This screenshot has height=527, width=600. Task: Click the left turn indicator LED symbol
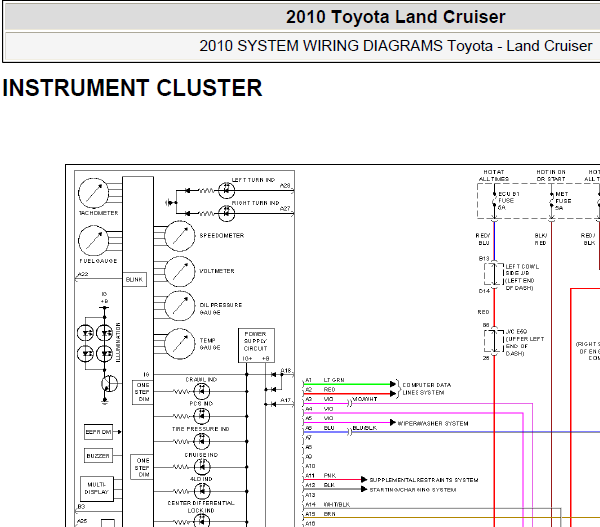click(x=227, y=190)
